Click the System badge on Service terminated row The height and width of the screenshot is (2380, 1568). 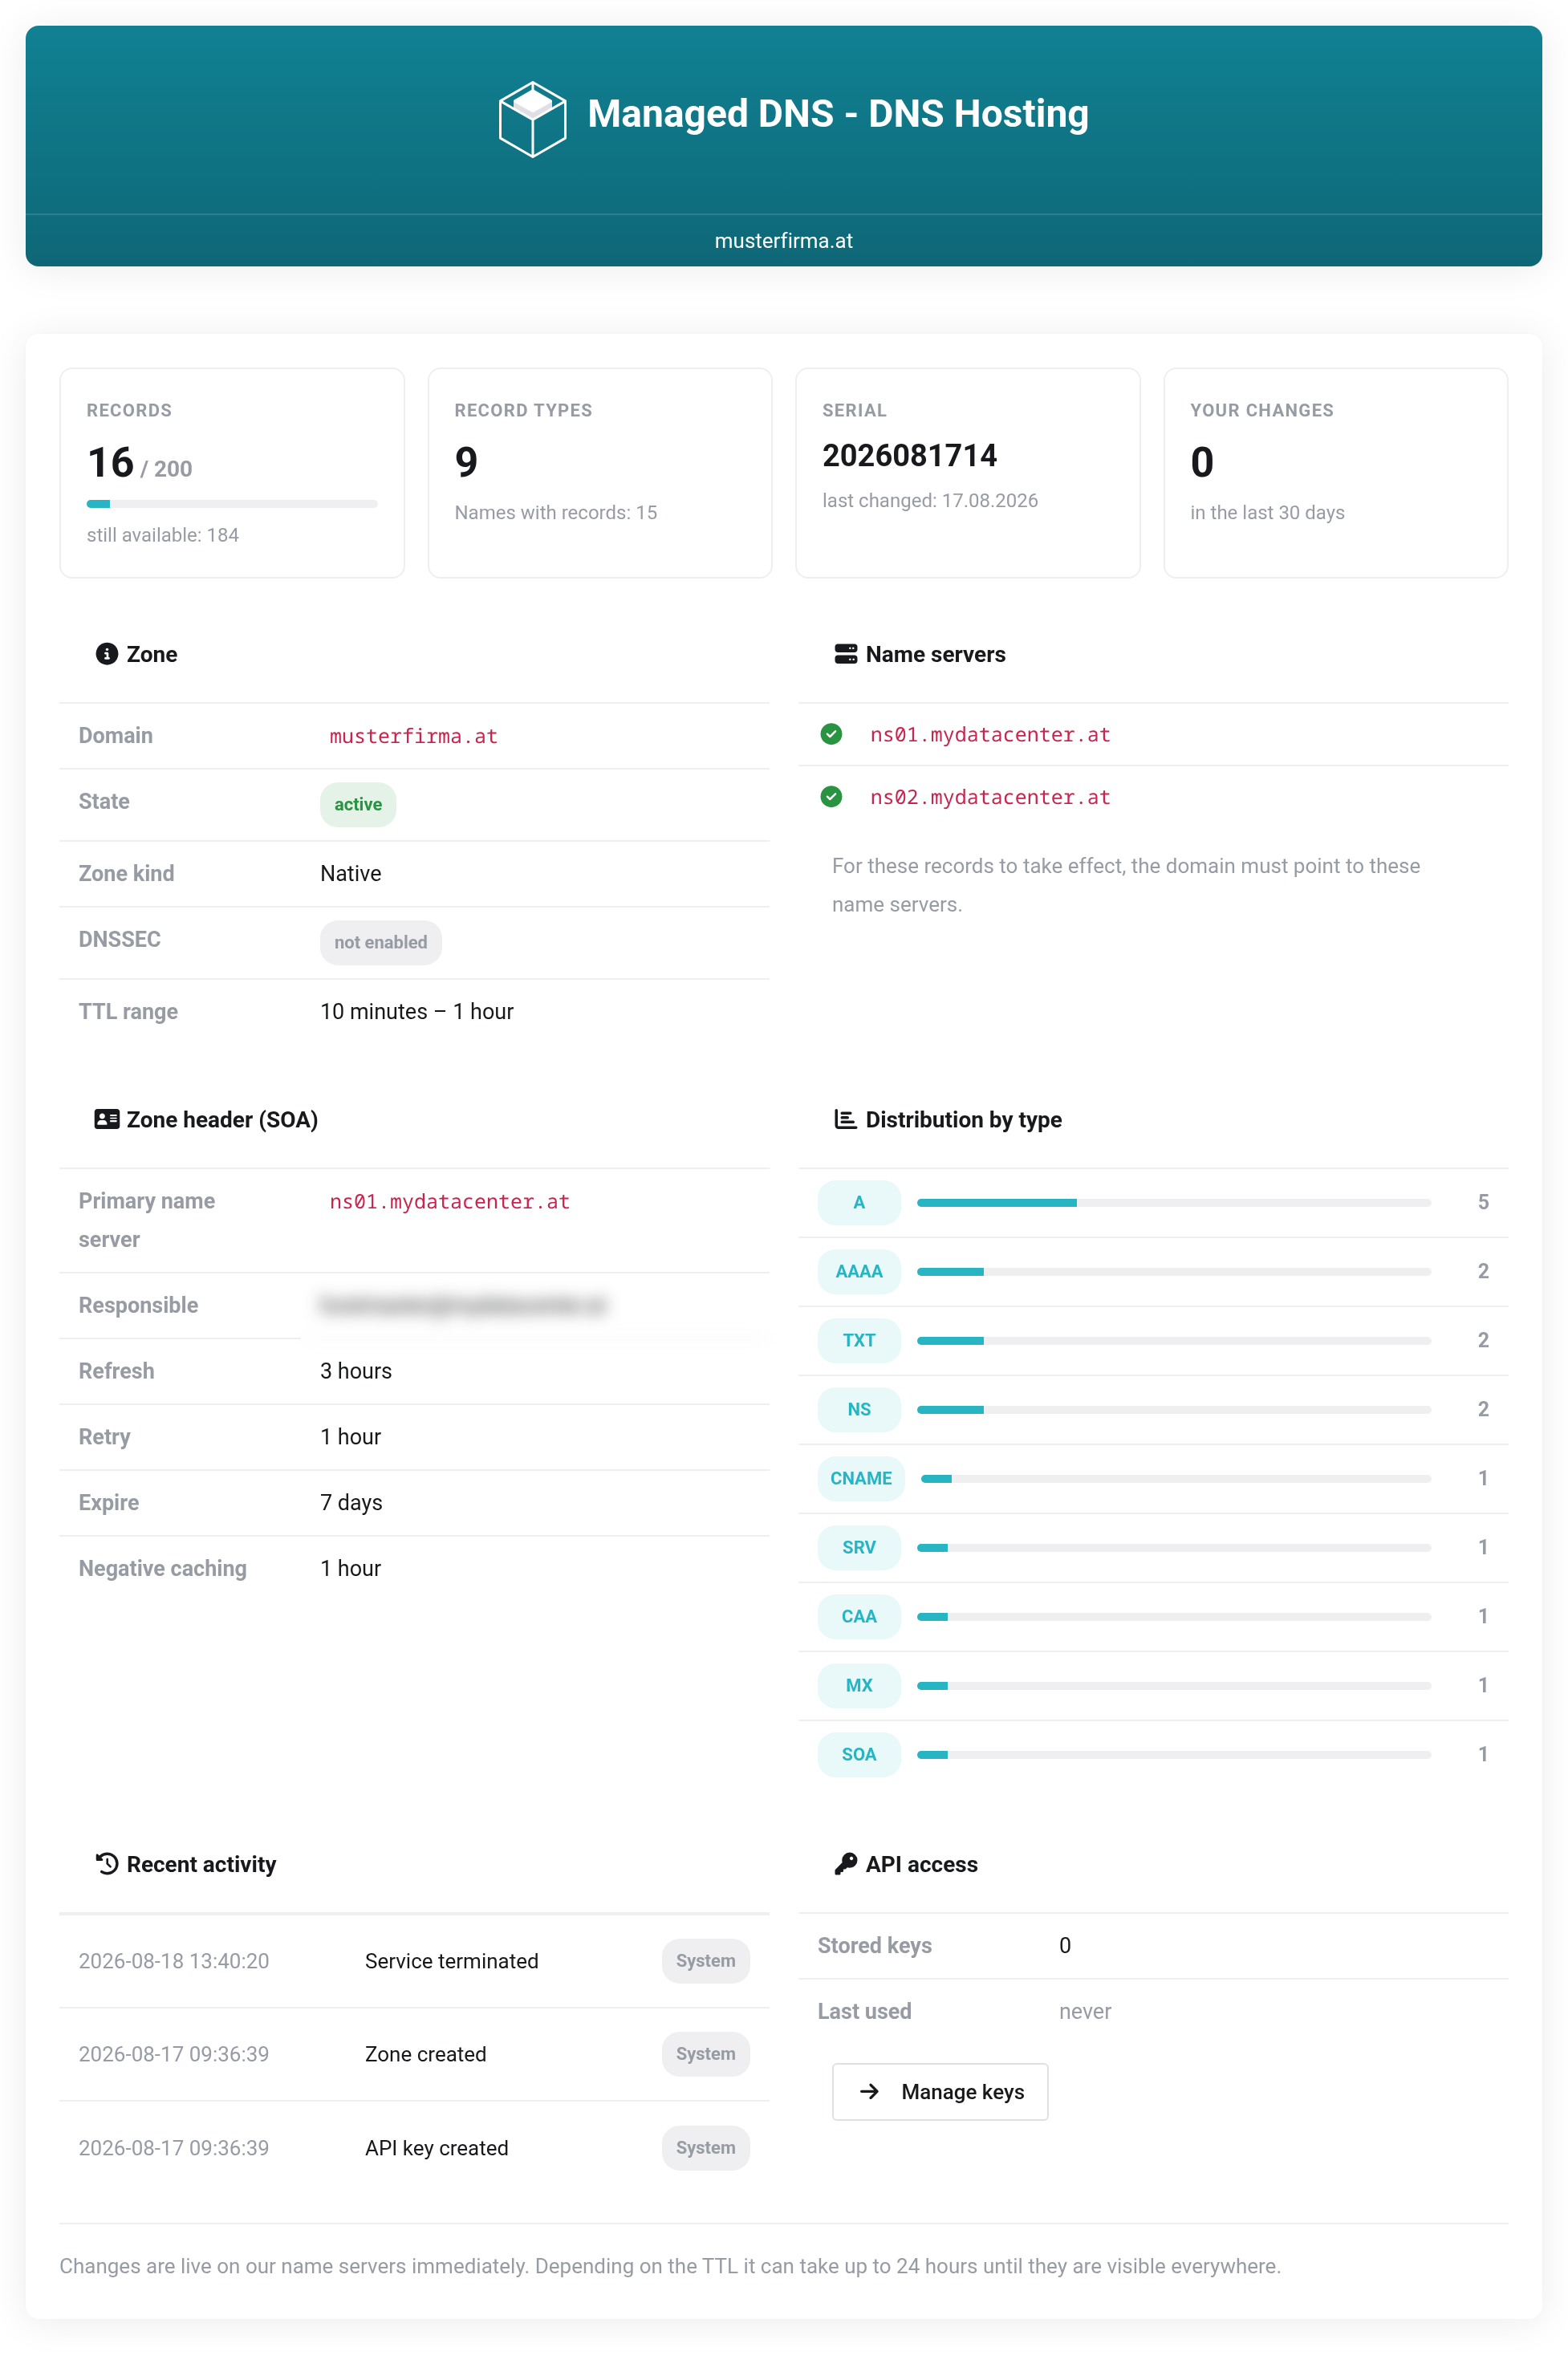[705, 1960]
